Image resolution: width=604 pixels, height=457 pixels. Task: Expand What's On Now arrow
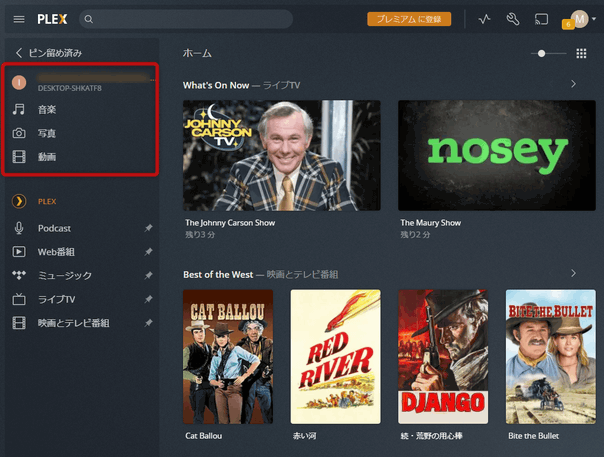pyautogui.click(x=574, y=84)
